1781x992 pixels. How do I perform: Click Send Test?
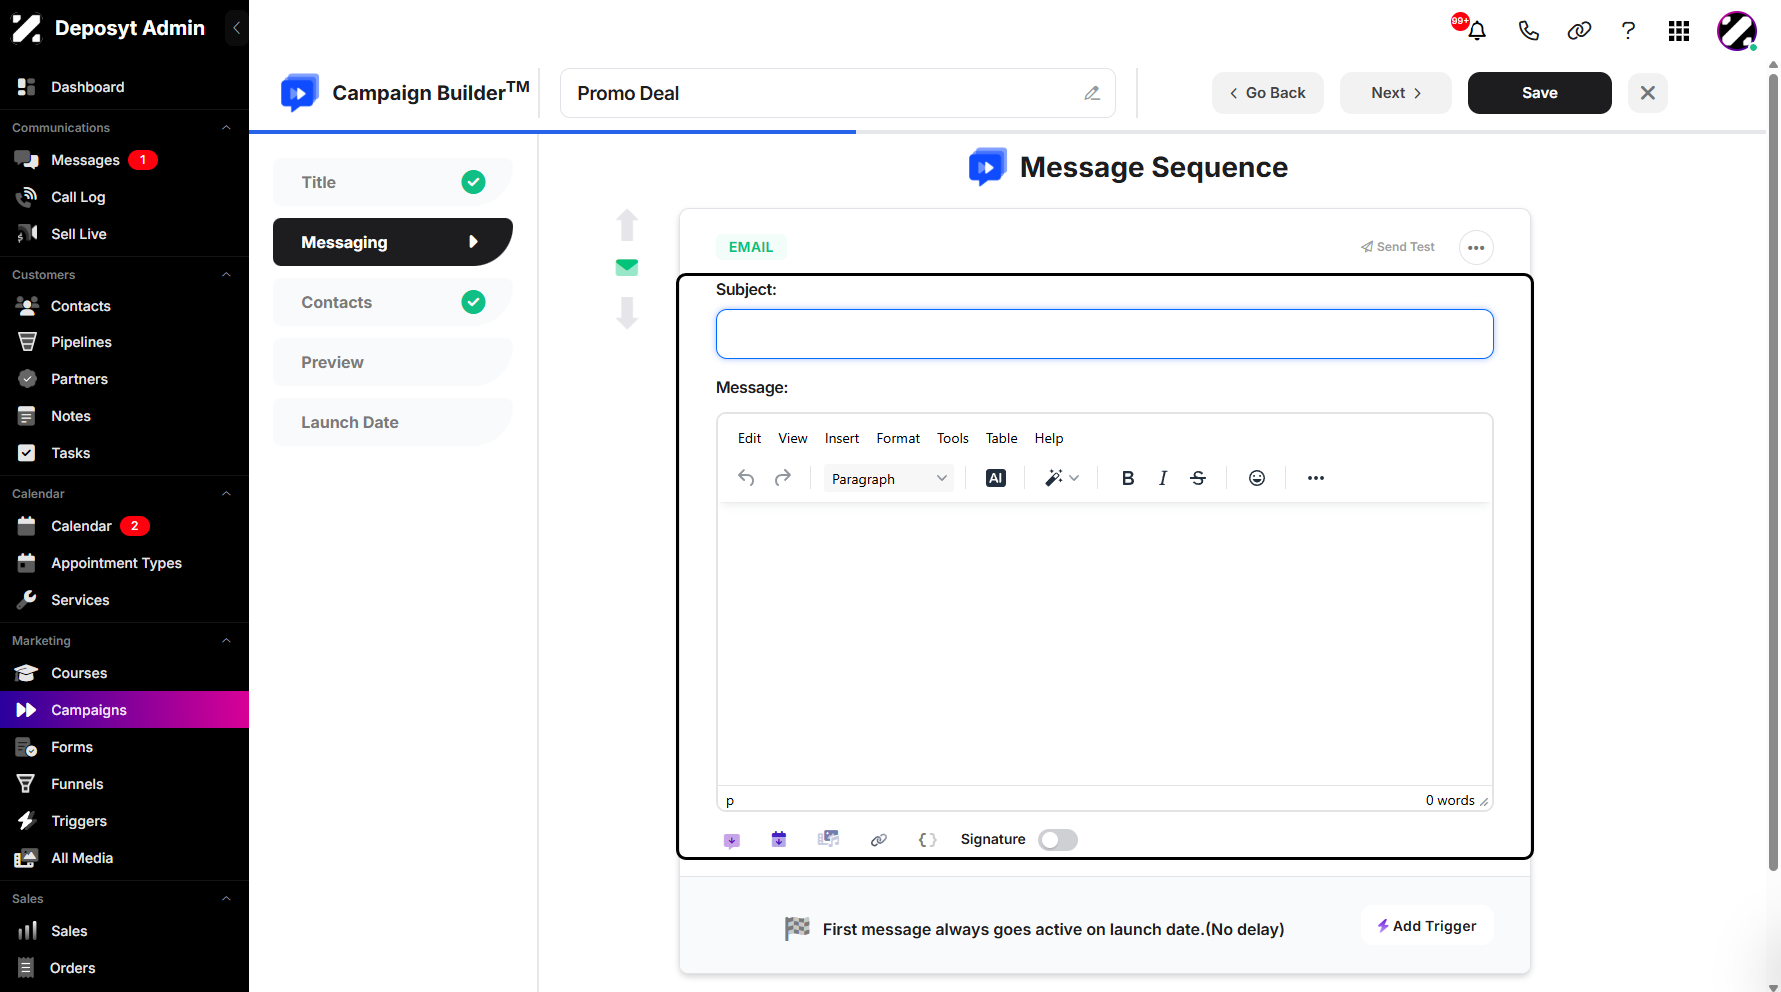1398,247
